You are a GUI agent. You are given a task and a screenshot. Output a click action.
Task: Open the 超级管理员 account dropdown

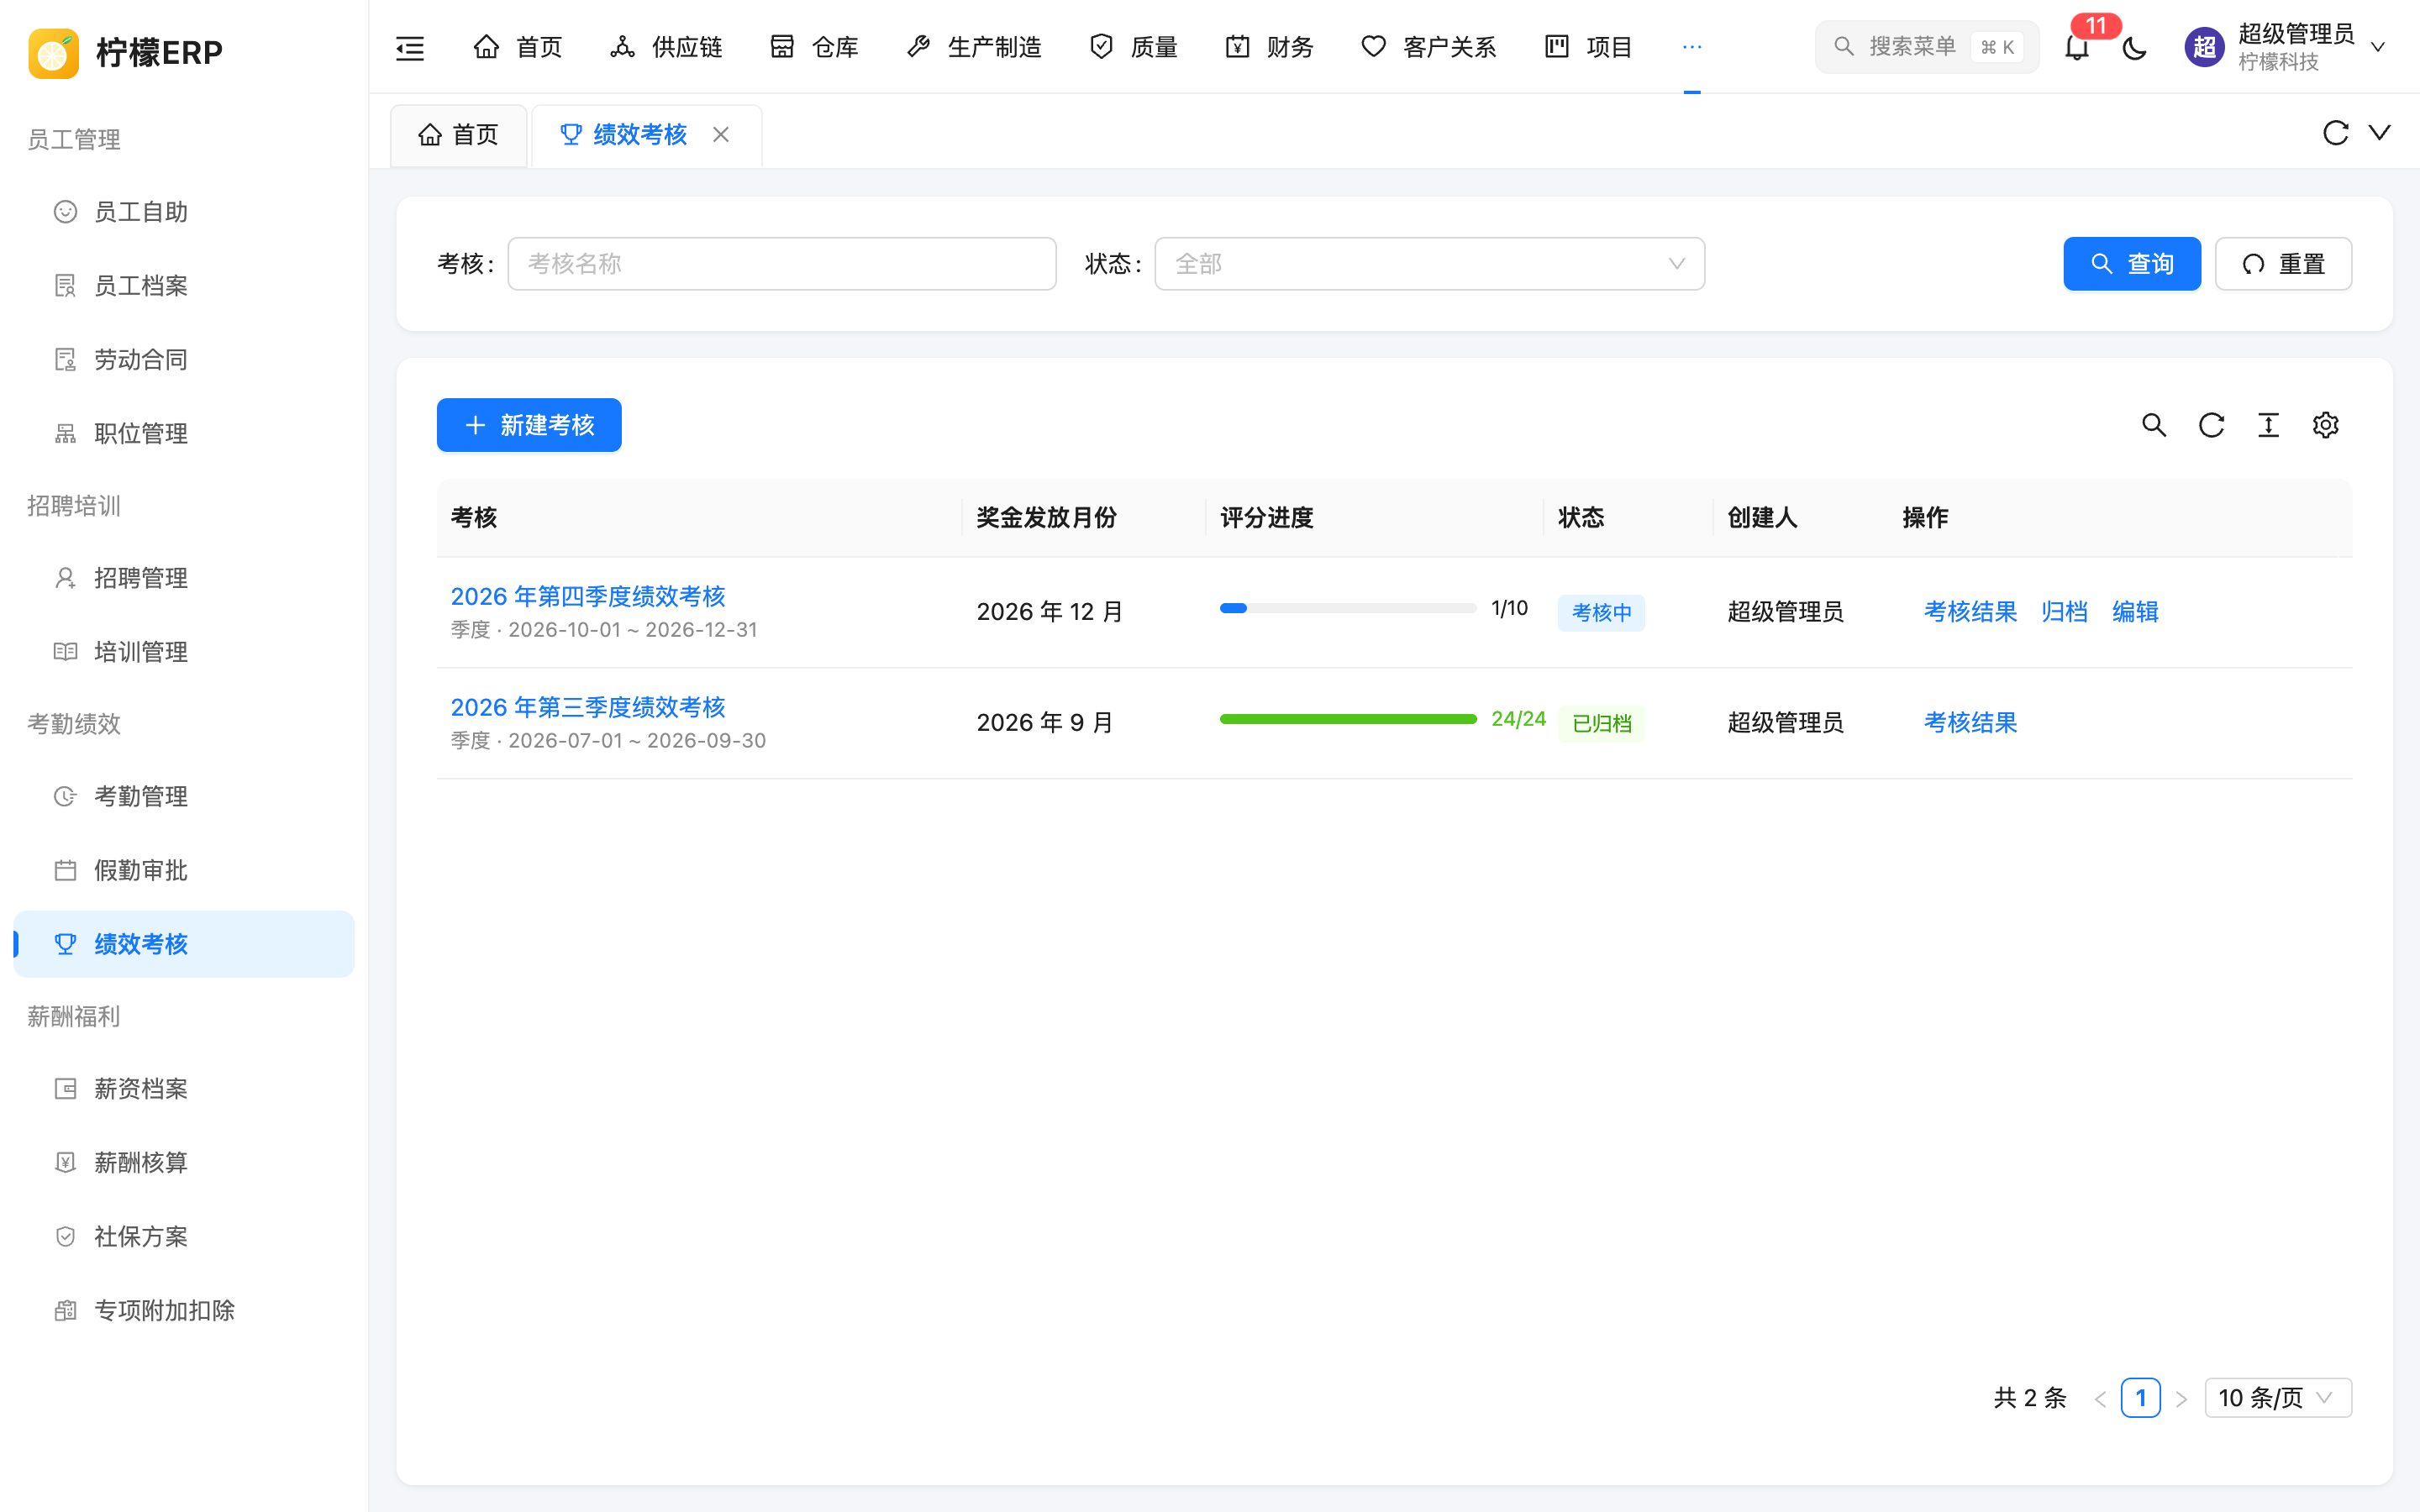[x=2286, y=47]
